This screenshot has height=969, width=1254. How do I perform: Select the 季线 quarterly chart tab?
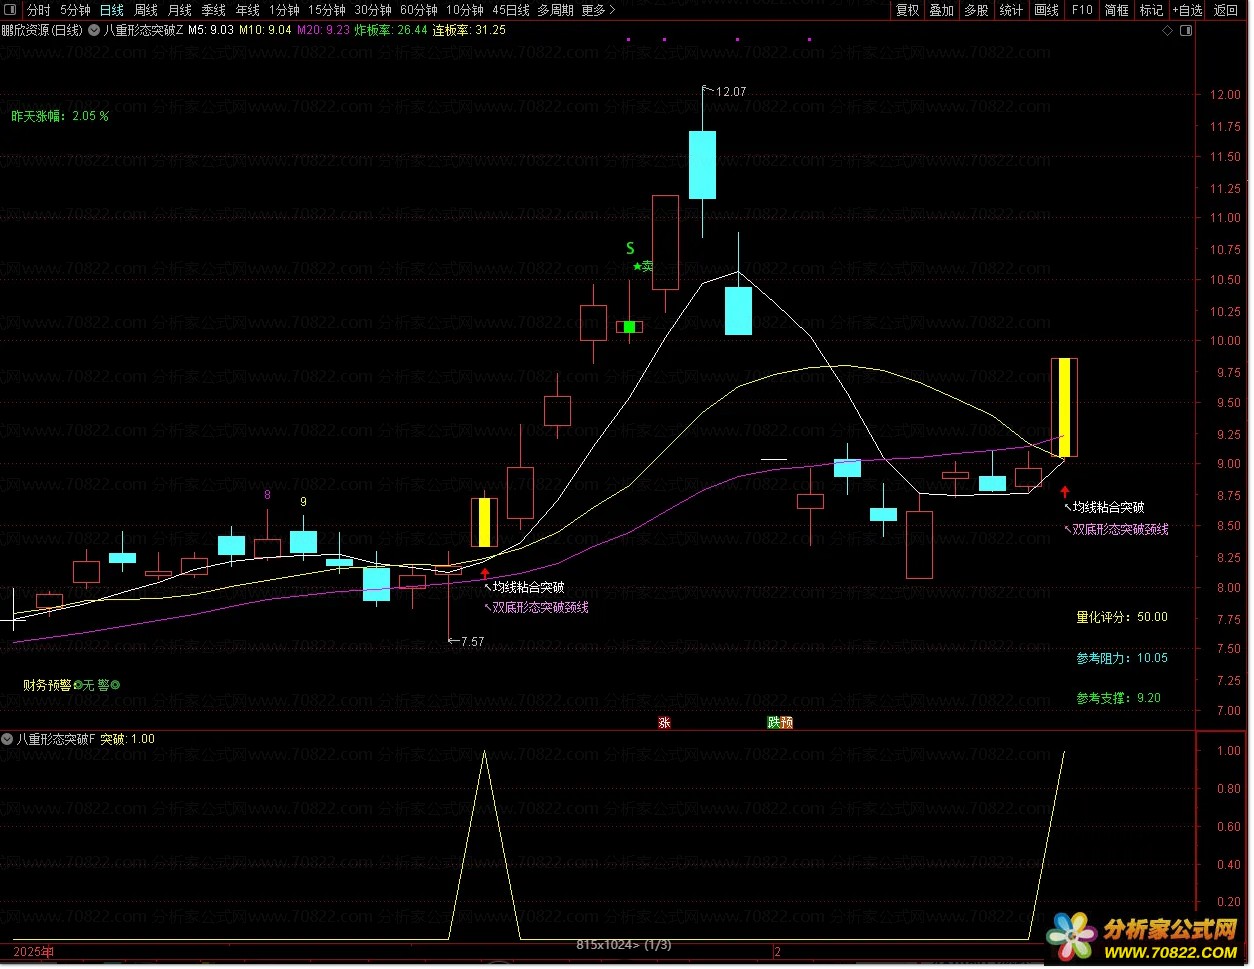(x=214, y=10)
